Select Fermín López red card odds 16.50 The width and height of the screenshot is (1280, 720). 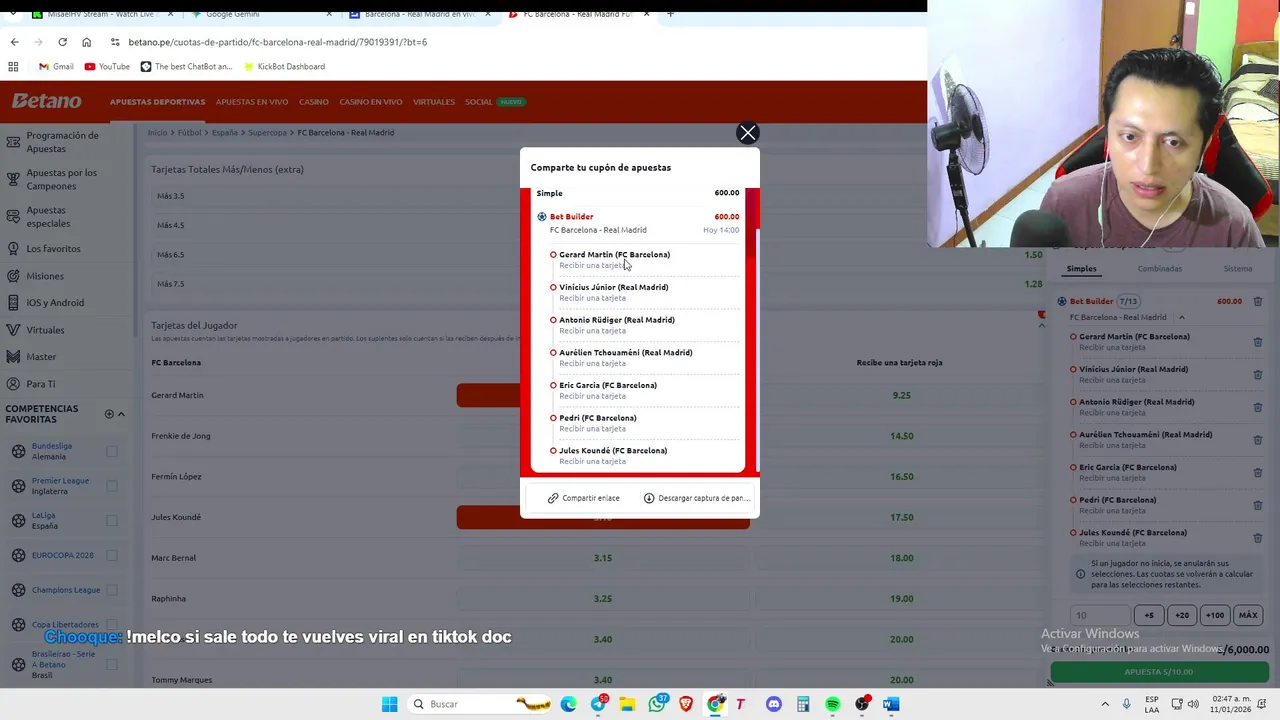point(901,477)
